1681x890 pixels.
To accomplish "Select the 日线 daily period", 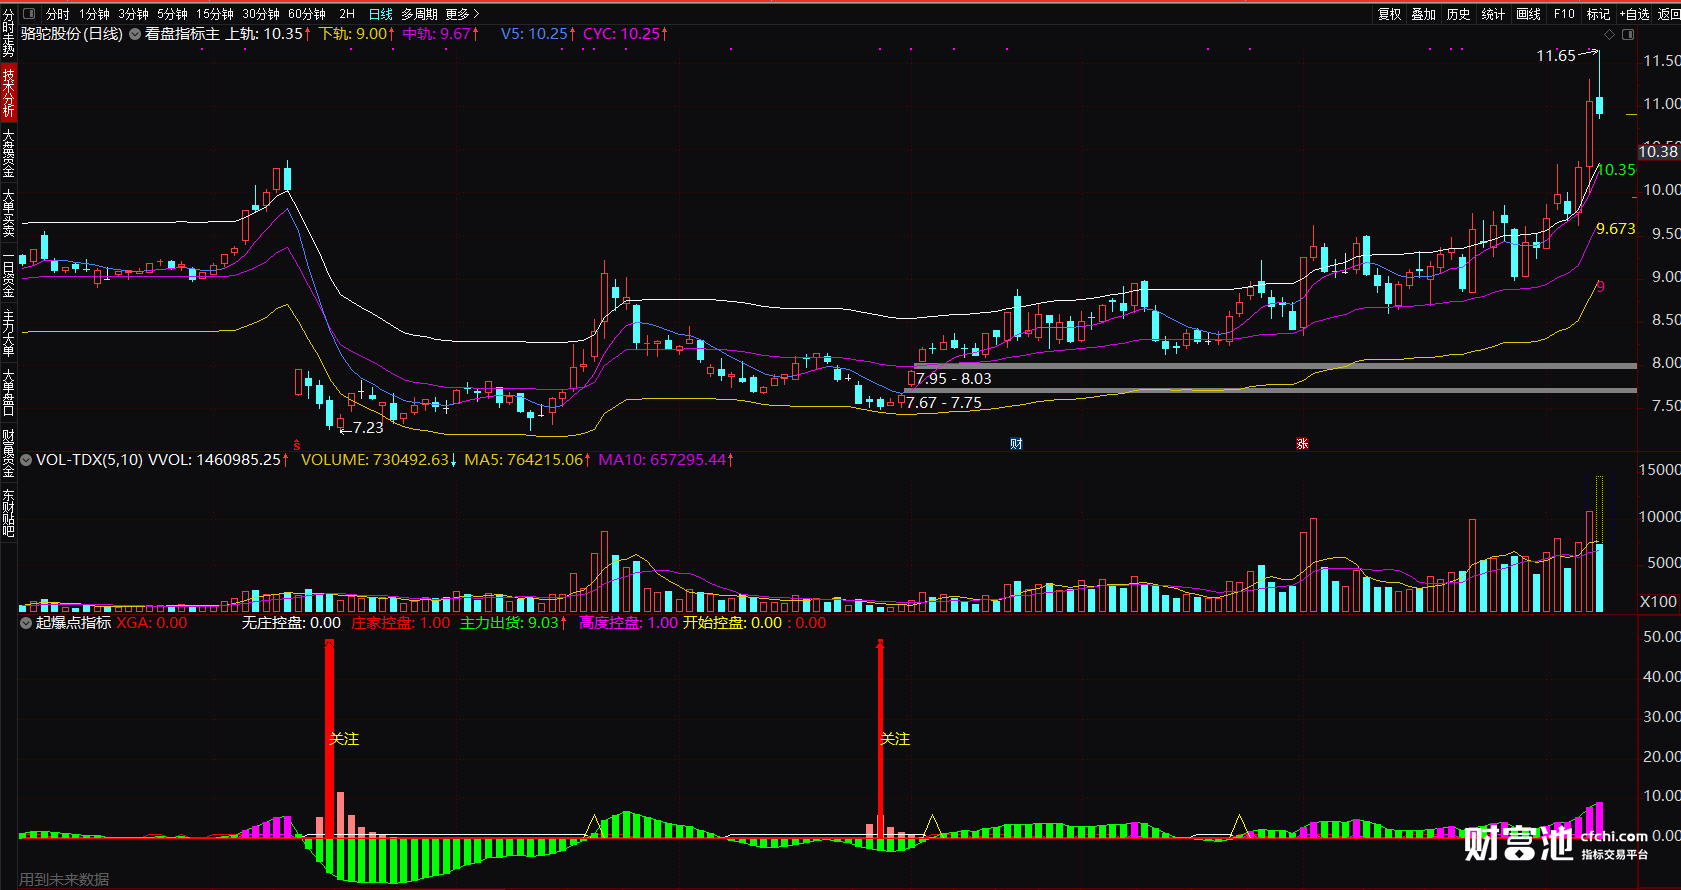I will [381, 14].
